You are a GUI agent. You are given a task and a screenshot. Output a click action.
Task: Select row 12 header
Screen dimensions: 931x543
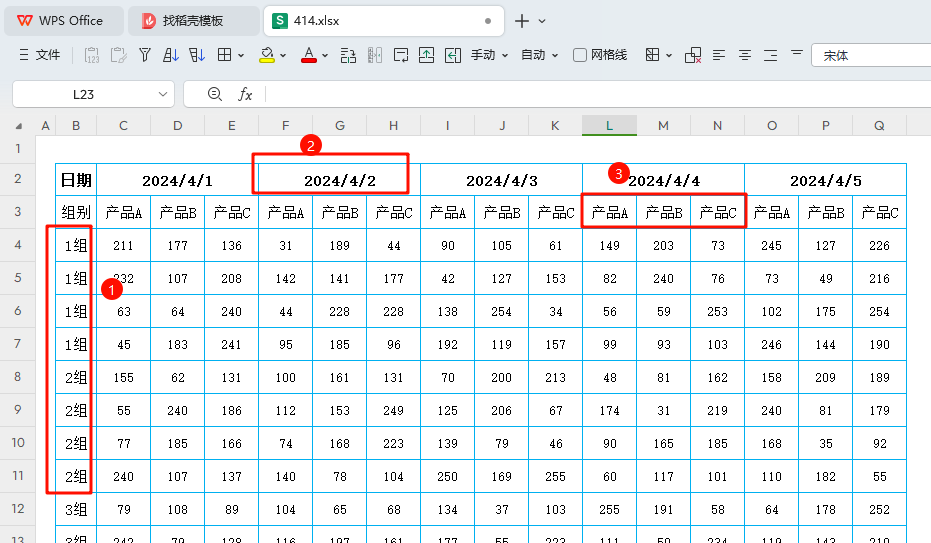(x=18, y=509)
